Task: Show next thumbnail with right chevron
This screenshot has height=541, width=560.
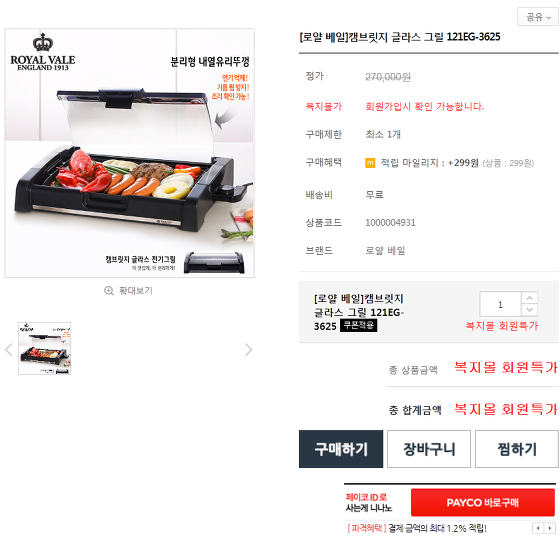Action: [x=249, y=350]
